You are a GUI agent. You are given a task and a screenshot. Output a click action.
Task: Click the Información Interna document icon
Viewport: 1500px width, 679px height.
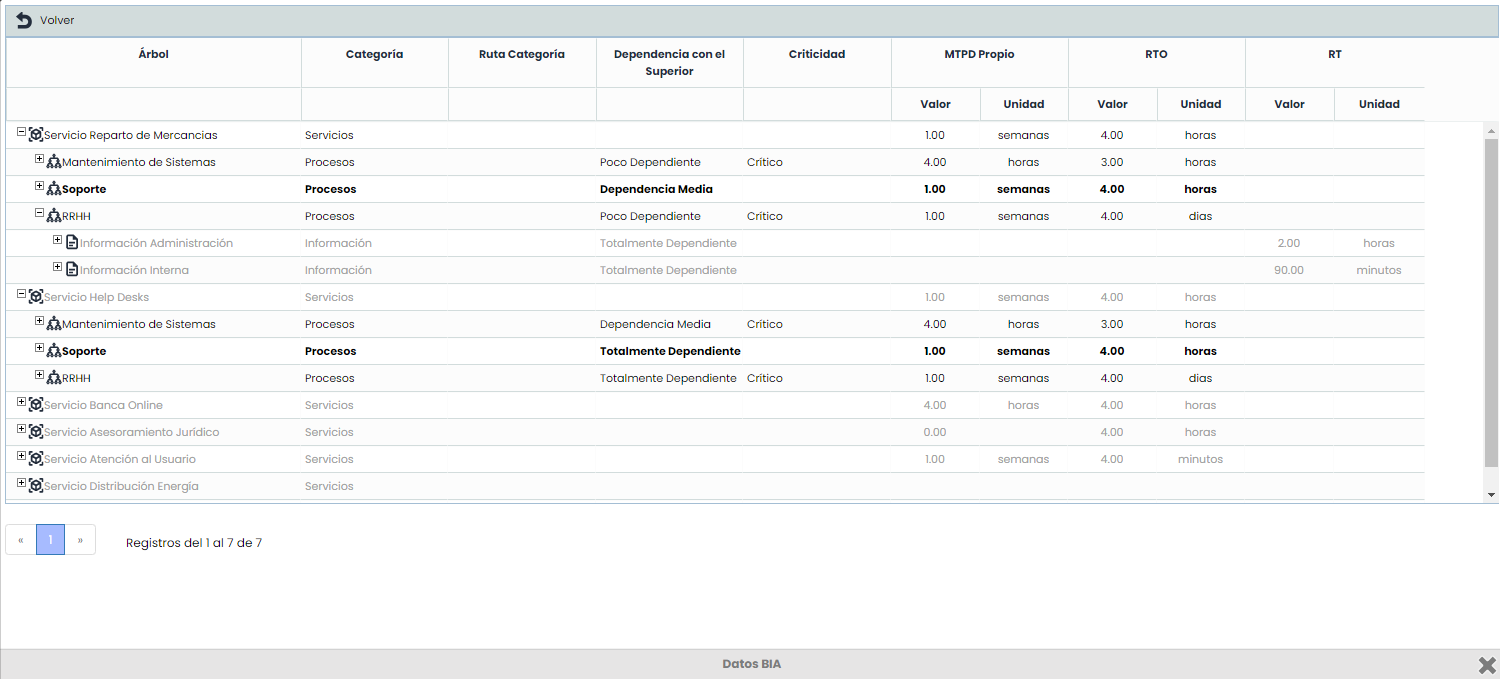(x=72, y=270)
